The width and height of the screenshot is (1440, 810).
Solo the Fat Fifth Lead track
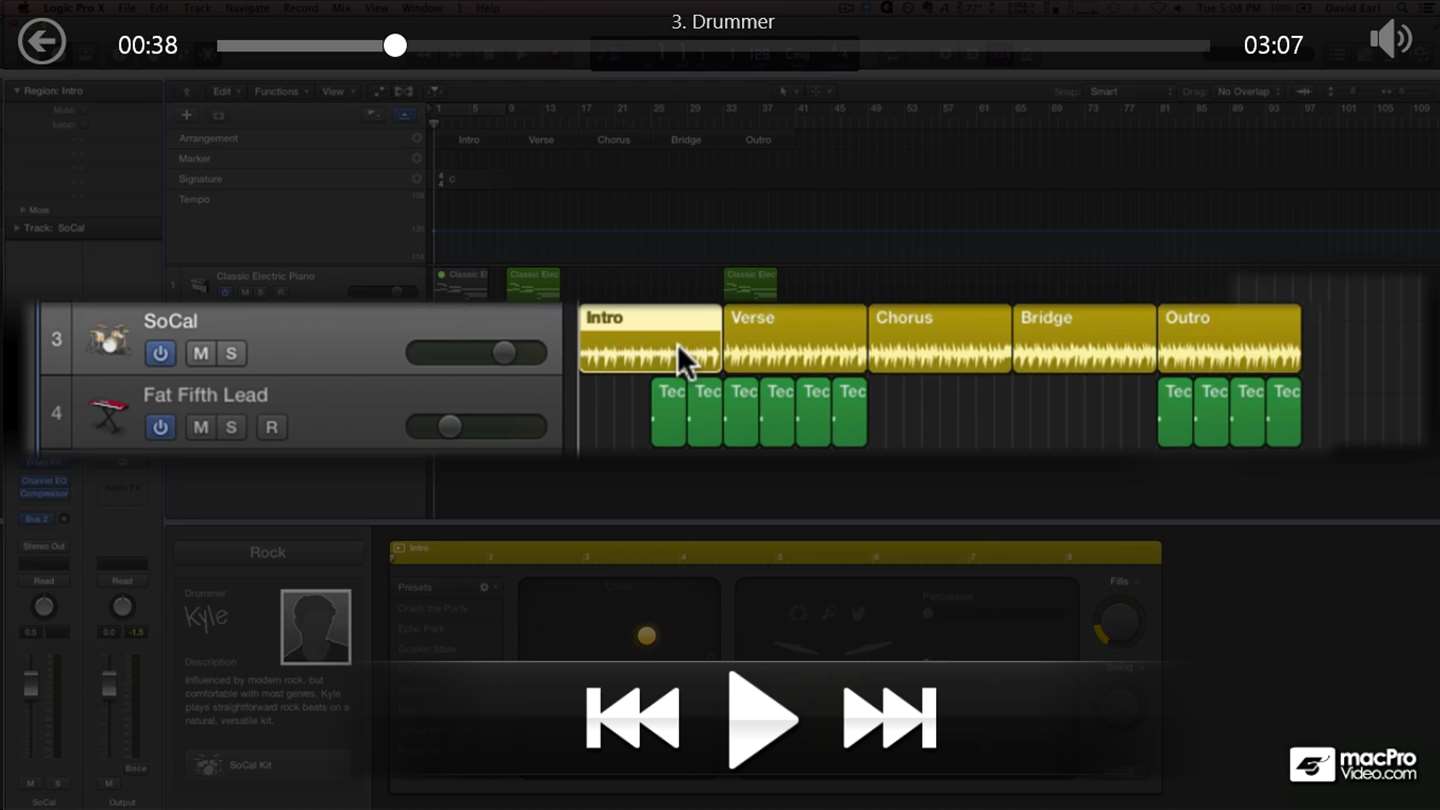click(x=231, y=427)
